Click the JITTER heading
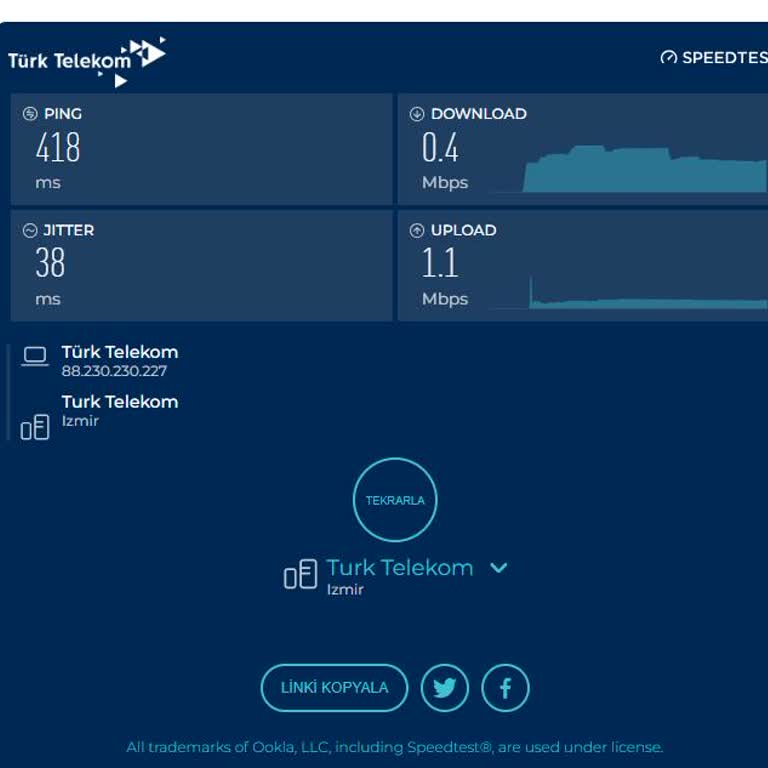768x768 pixels. click(x=69, y=230)
